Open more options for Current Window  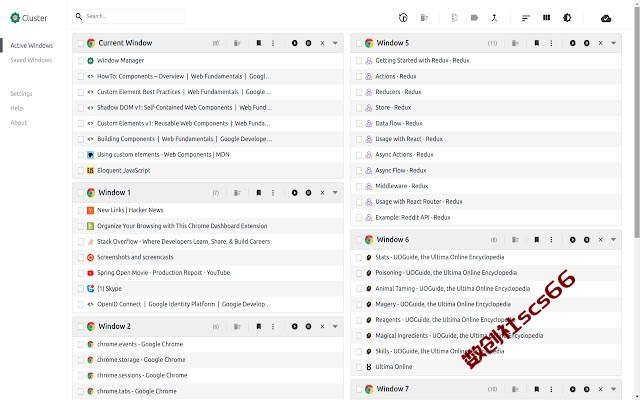coord(273,43)
